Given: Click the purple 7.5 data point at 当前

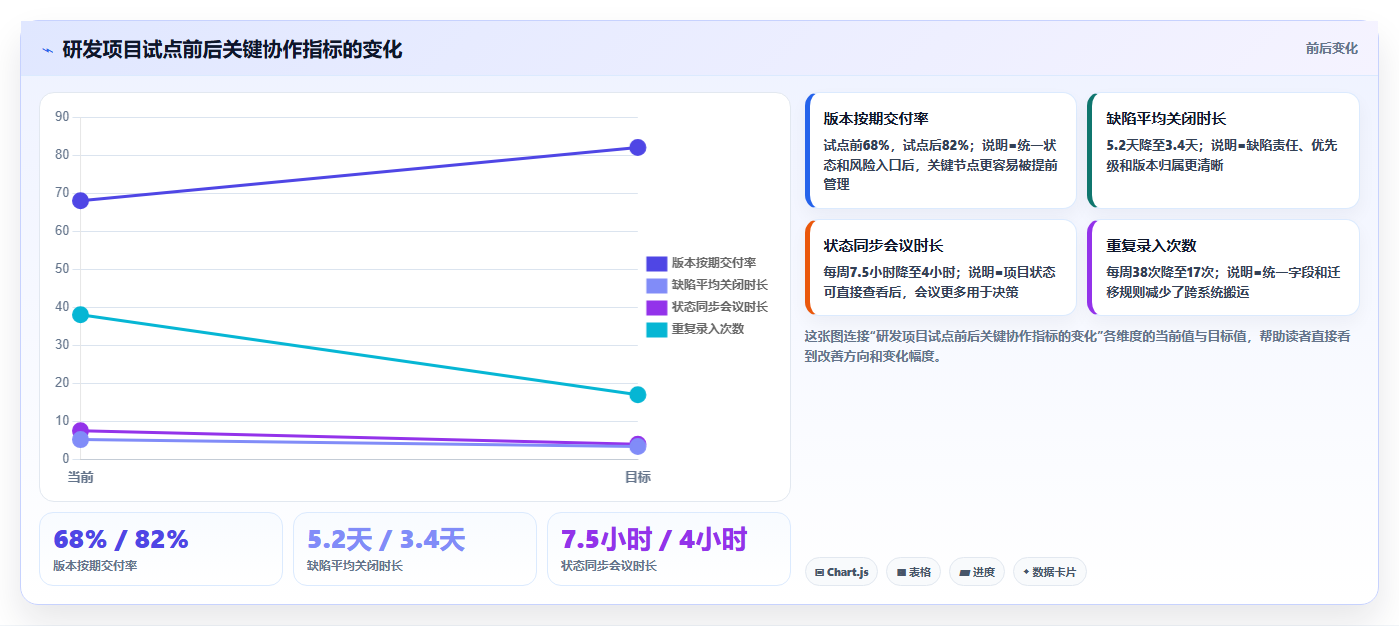Looking at the screenshot, I should point(81,430).
